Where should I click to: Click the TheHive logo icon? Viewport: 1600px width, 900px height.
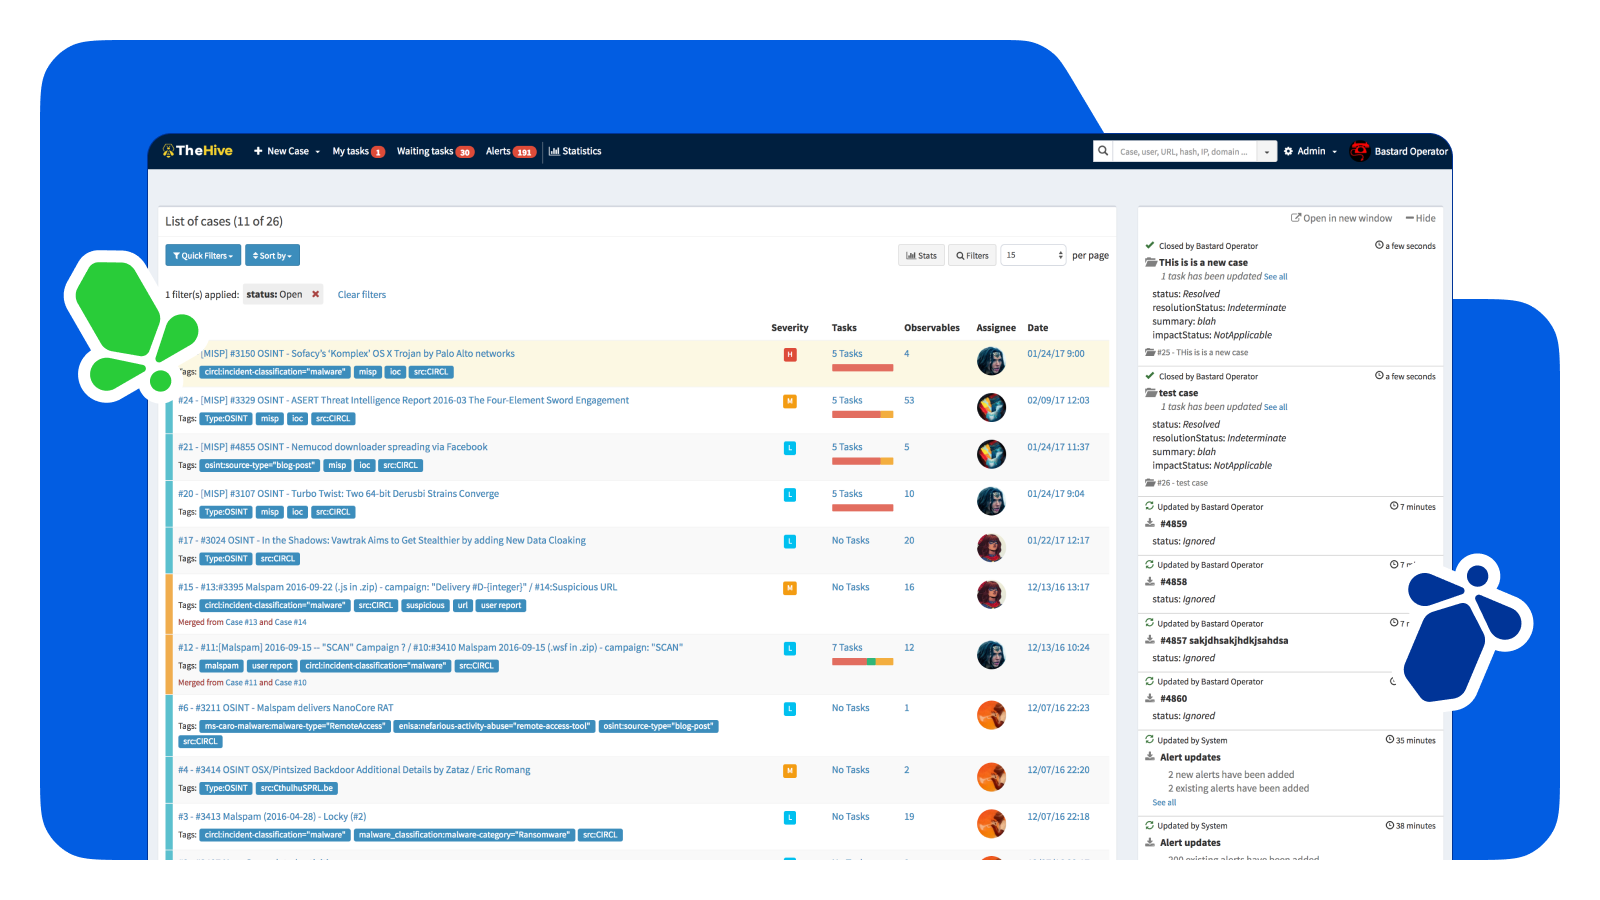[x=169, y=151]
